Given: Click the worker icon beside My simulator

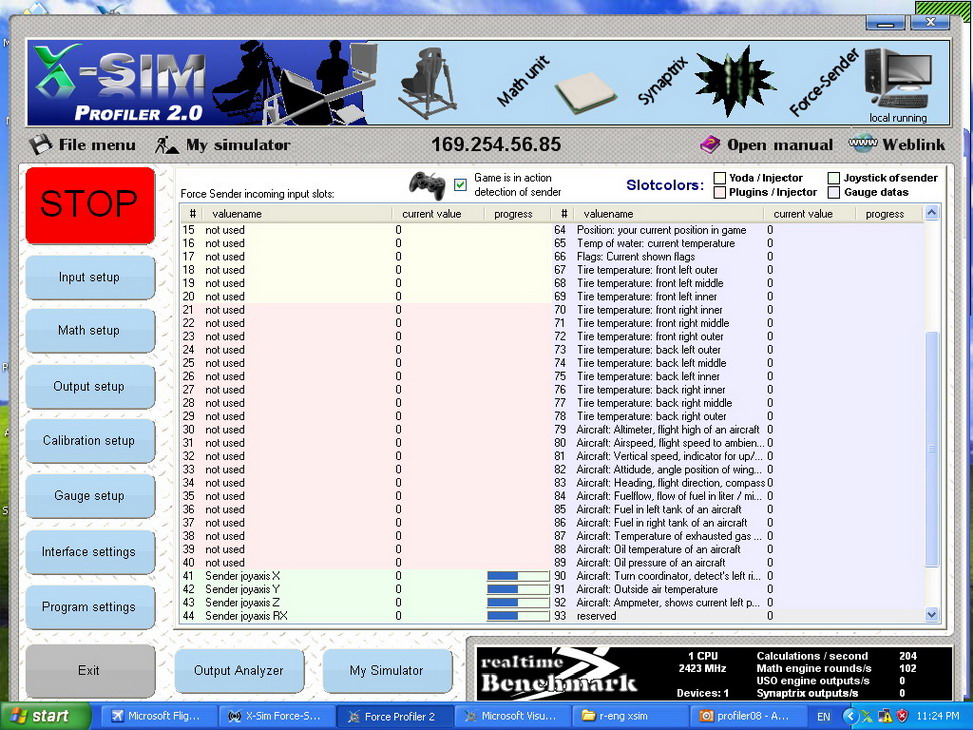Looking at the screenshot, I should (167, 145).
